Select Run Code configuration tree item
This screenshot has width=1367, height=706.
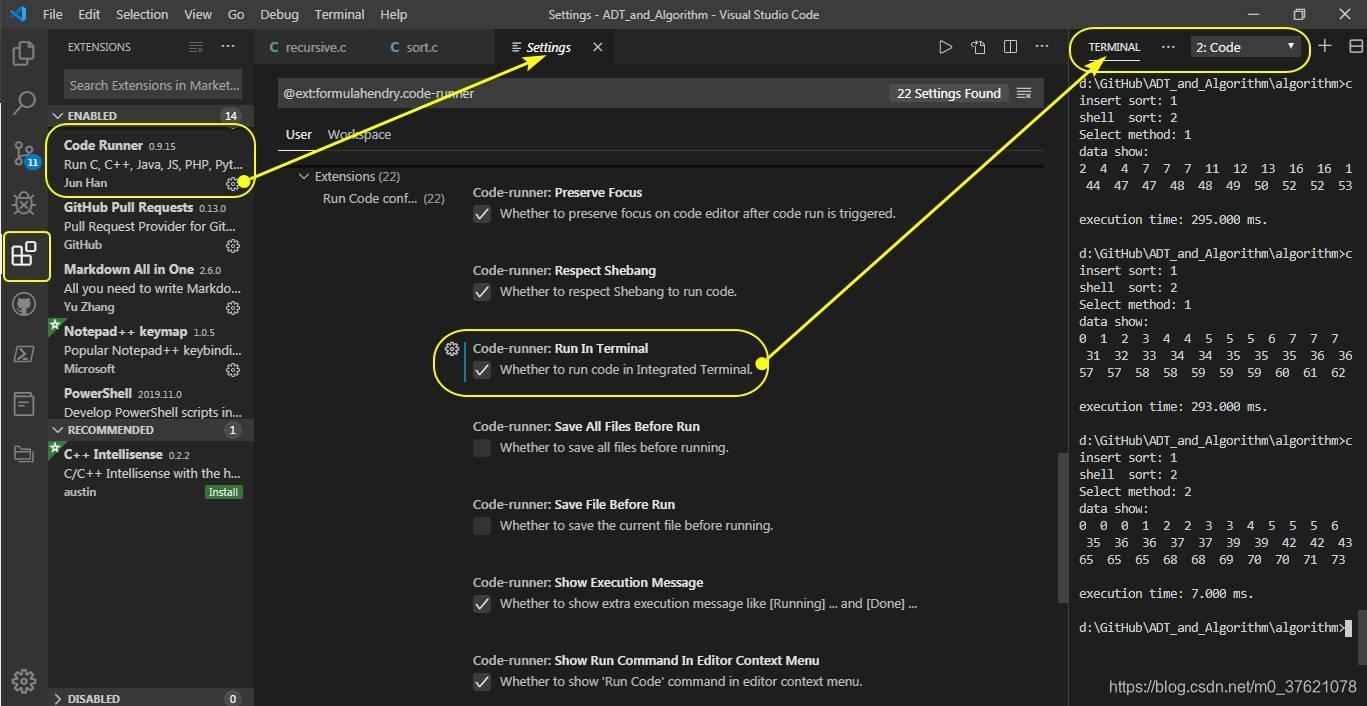(383, 199)
